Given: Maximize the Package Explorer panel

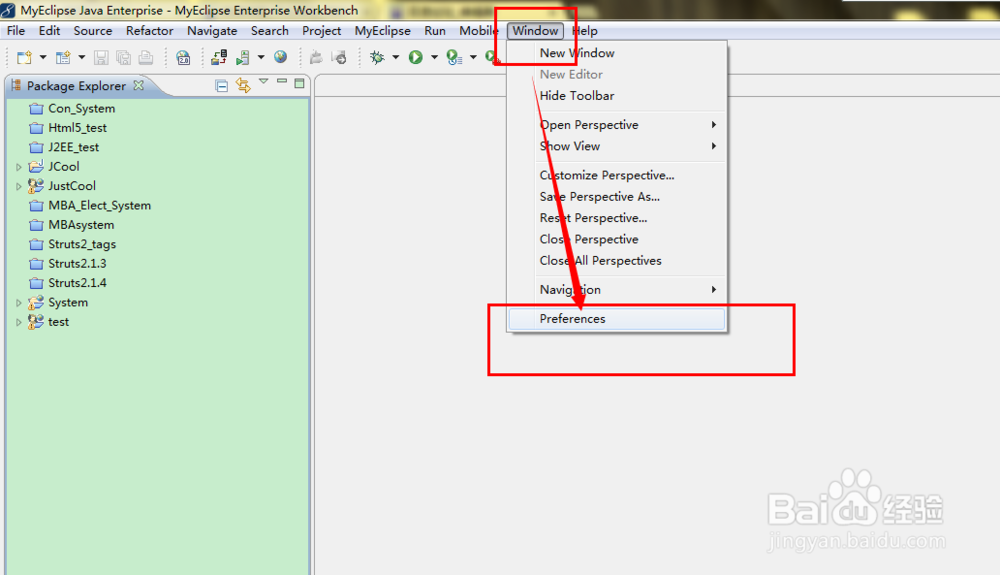Looking at the screenshot, I should click(x=299, y=83).
